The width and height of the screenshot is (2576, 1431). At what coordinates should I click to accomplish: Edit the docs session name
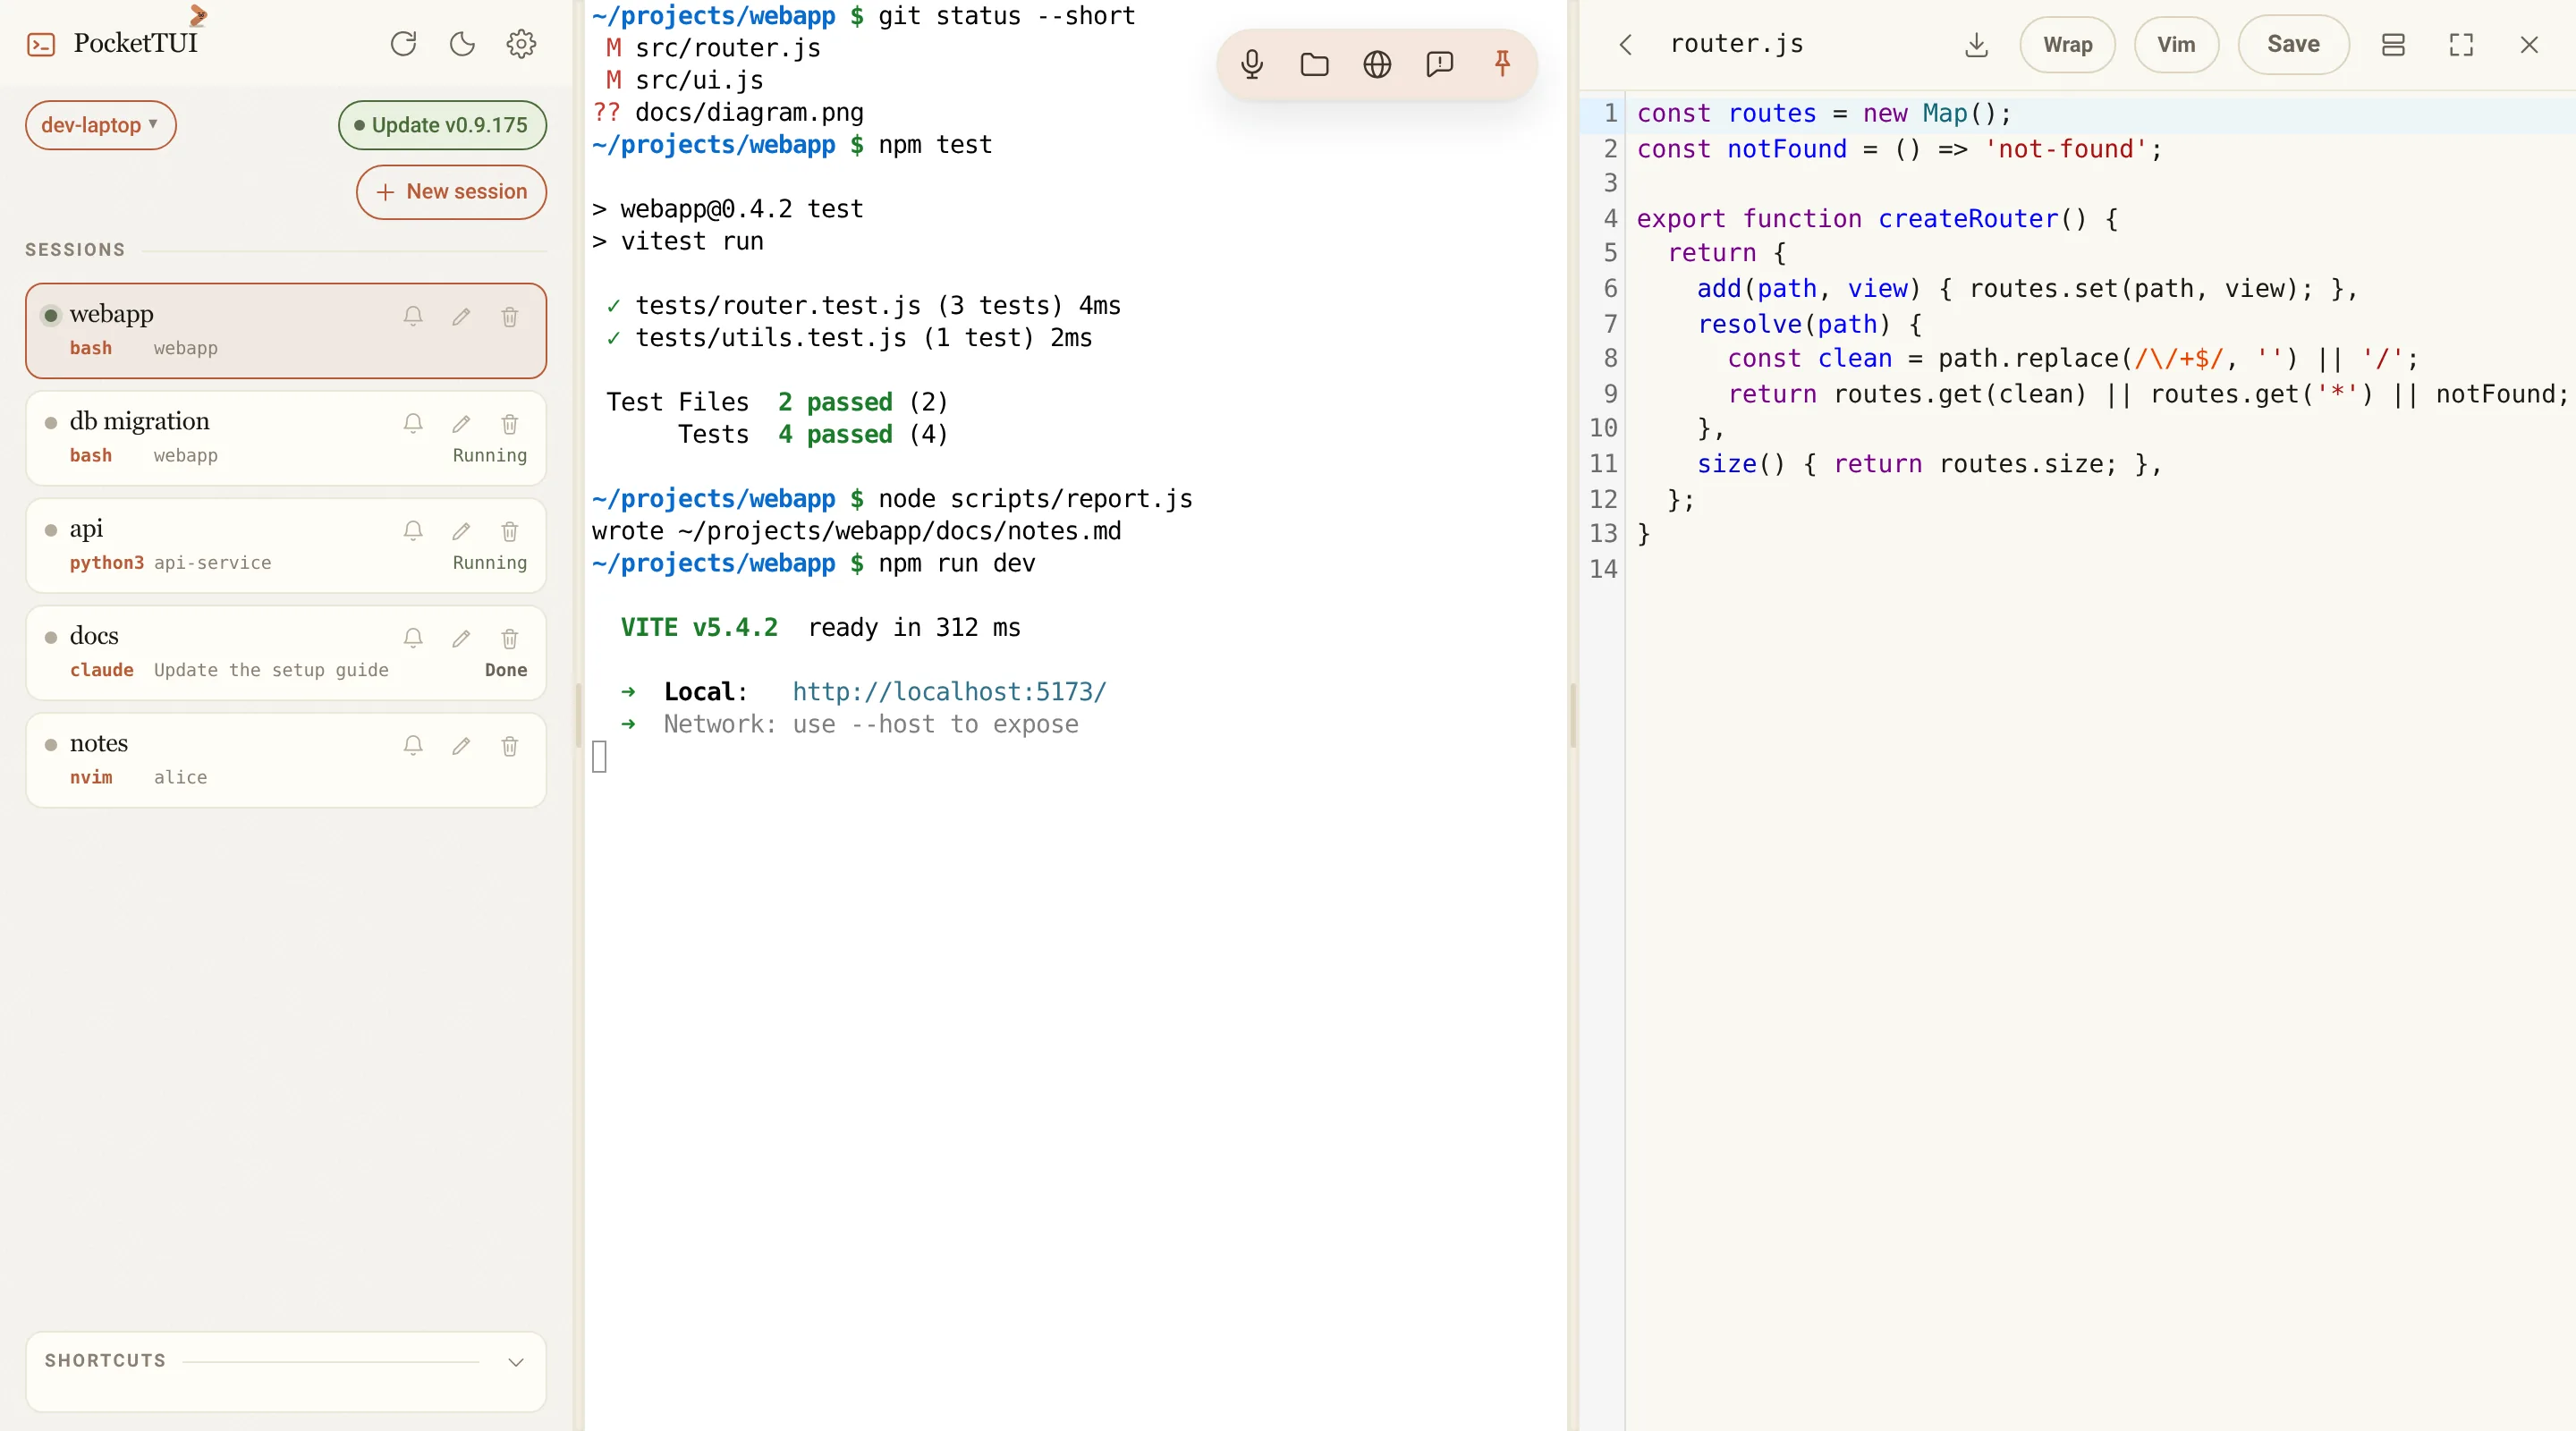coord(461,638)
